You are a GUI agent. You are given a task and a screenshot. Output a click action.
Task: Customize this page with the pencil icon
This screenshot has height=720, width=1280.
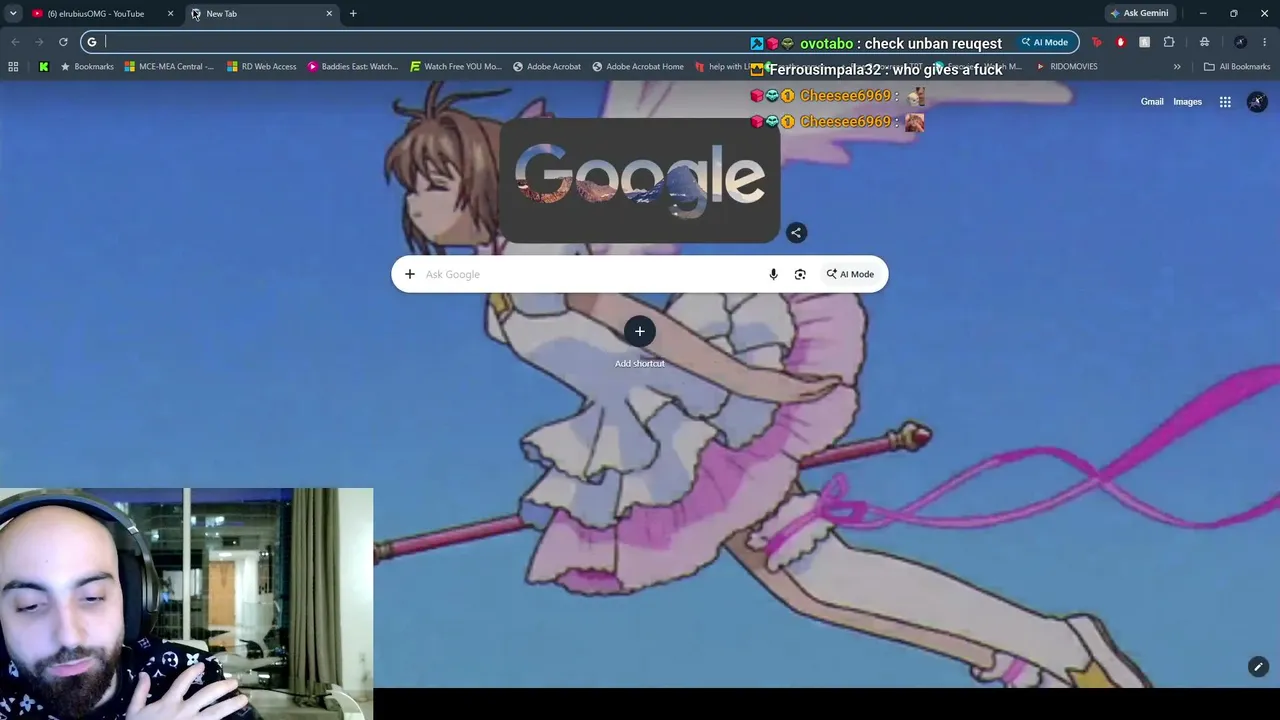click(1258, 667)
